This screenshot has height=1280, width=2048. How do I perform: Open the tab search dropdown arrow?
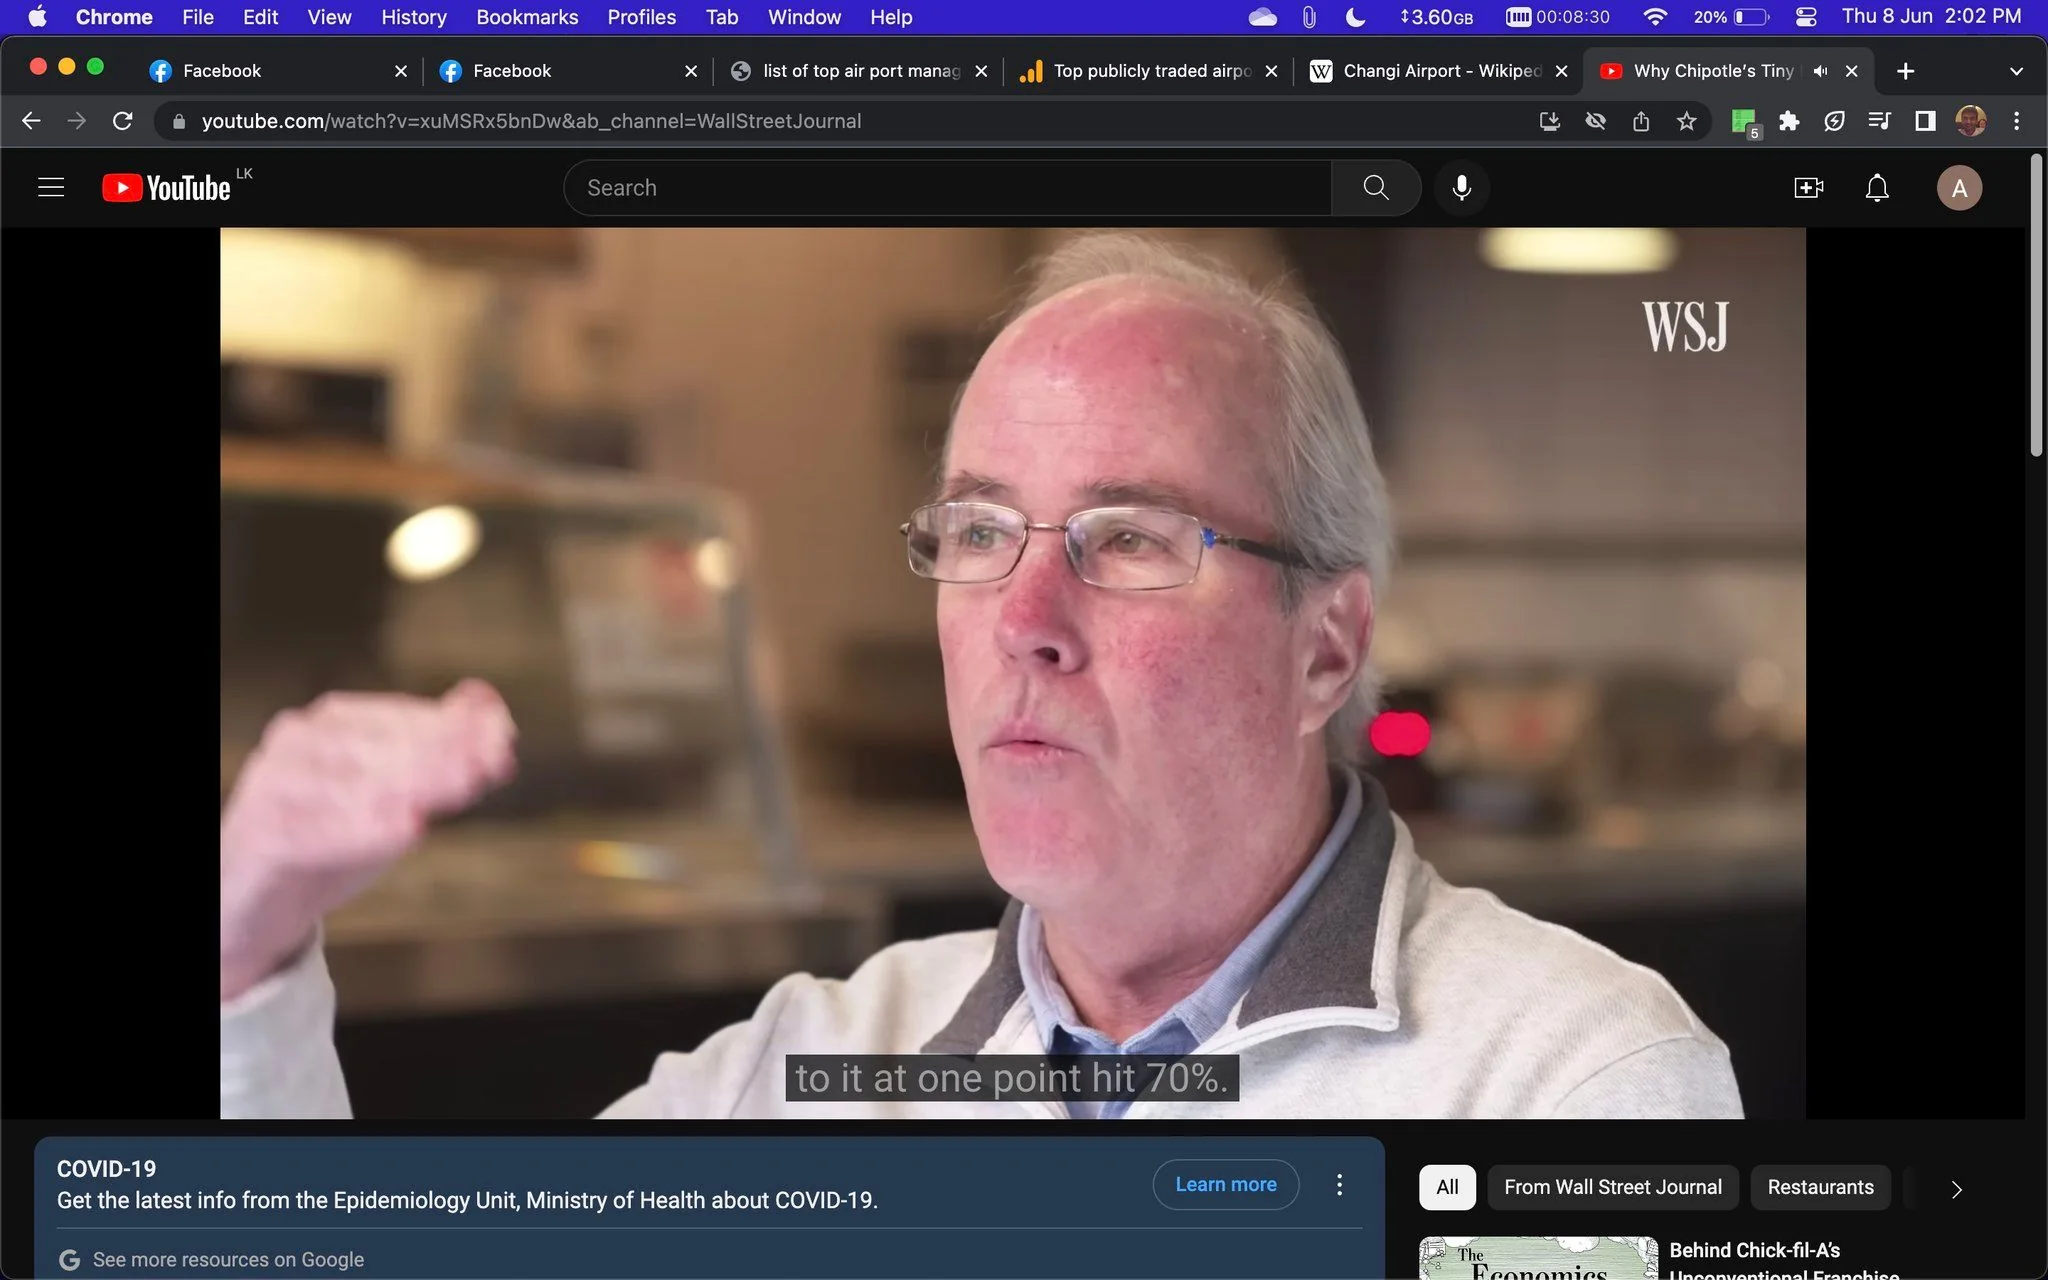point(2016,71)
